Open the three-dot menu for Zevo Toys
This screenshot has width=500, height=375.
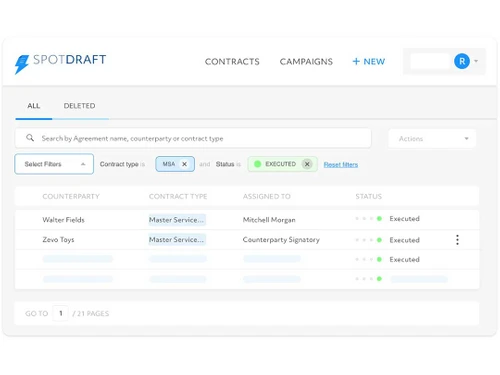point(457,240)
